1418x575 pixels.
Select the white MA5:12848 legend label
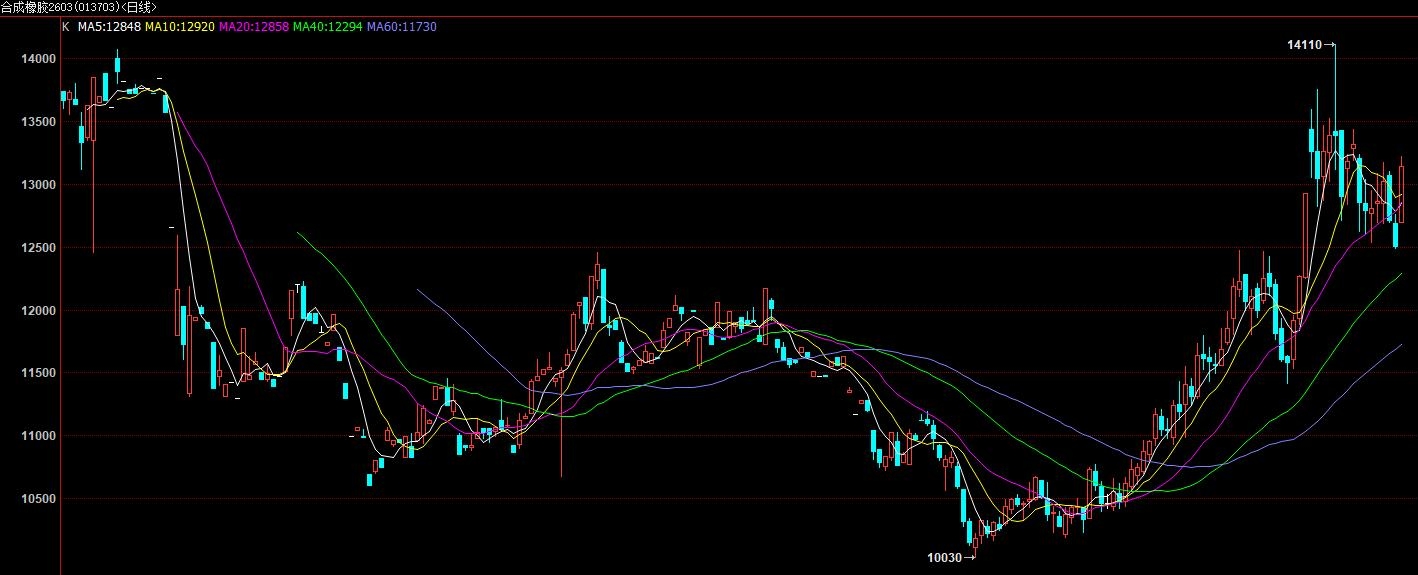click(109, 27)
